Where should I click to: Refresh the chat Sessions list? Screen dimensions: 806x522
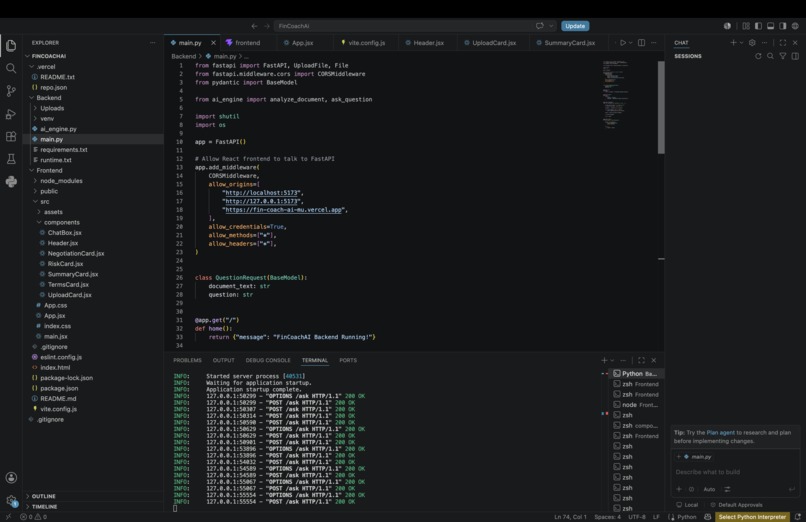click(x=758, y=56)
